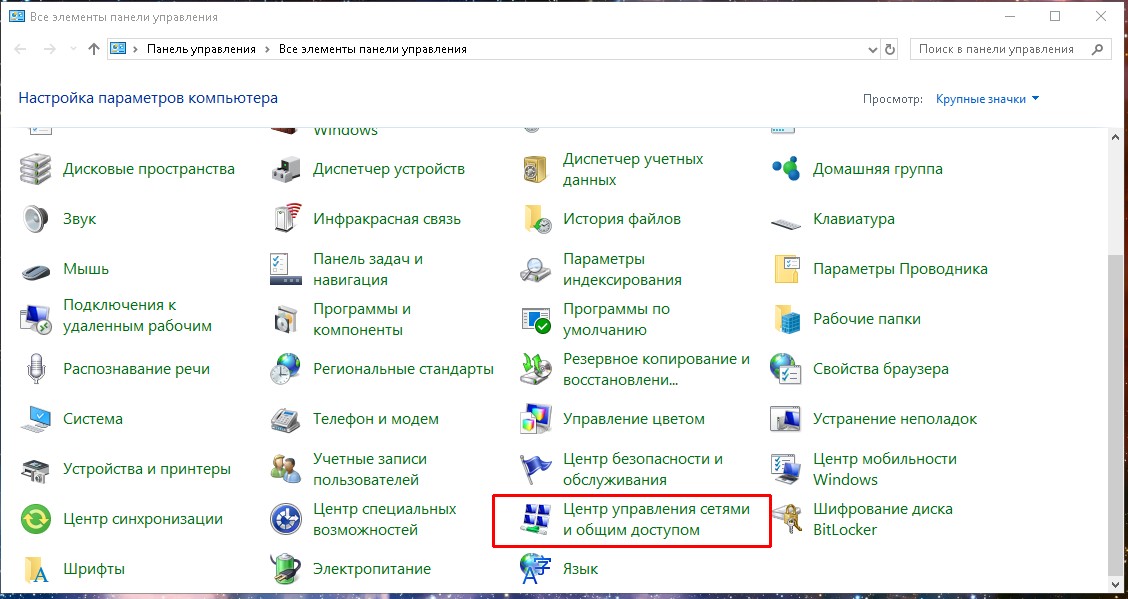
Task: Open Программы по умолчанию icon
Action: coord(535,319)
